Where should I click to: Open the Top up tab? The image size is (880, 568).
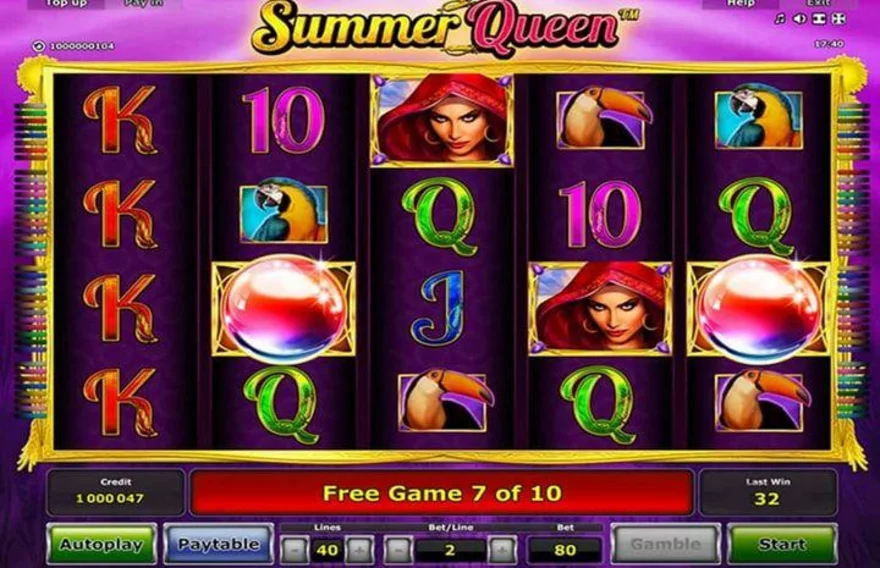click(x=66, y=4)
